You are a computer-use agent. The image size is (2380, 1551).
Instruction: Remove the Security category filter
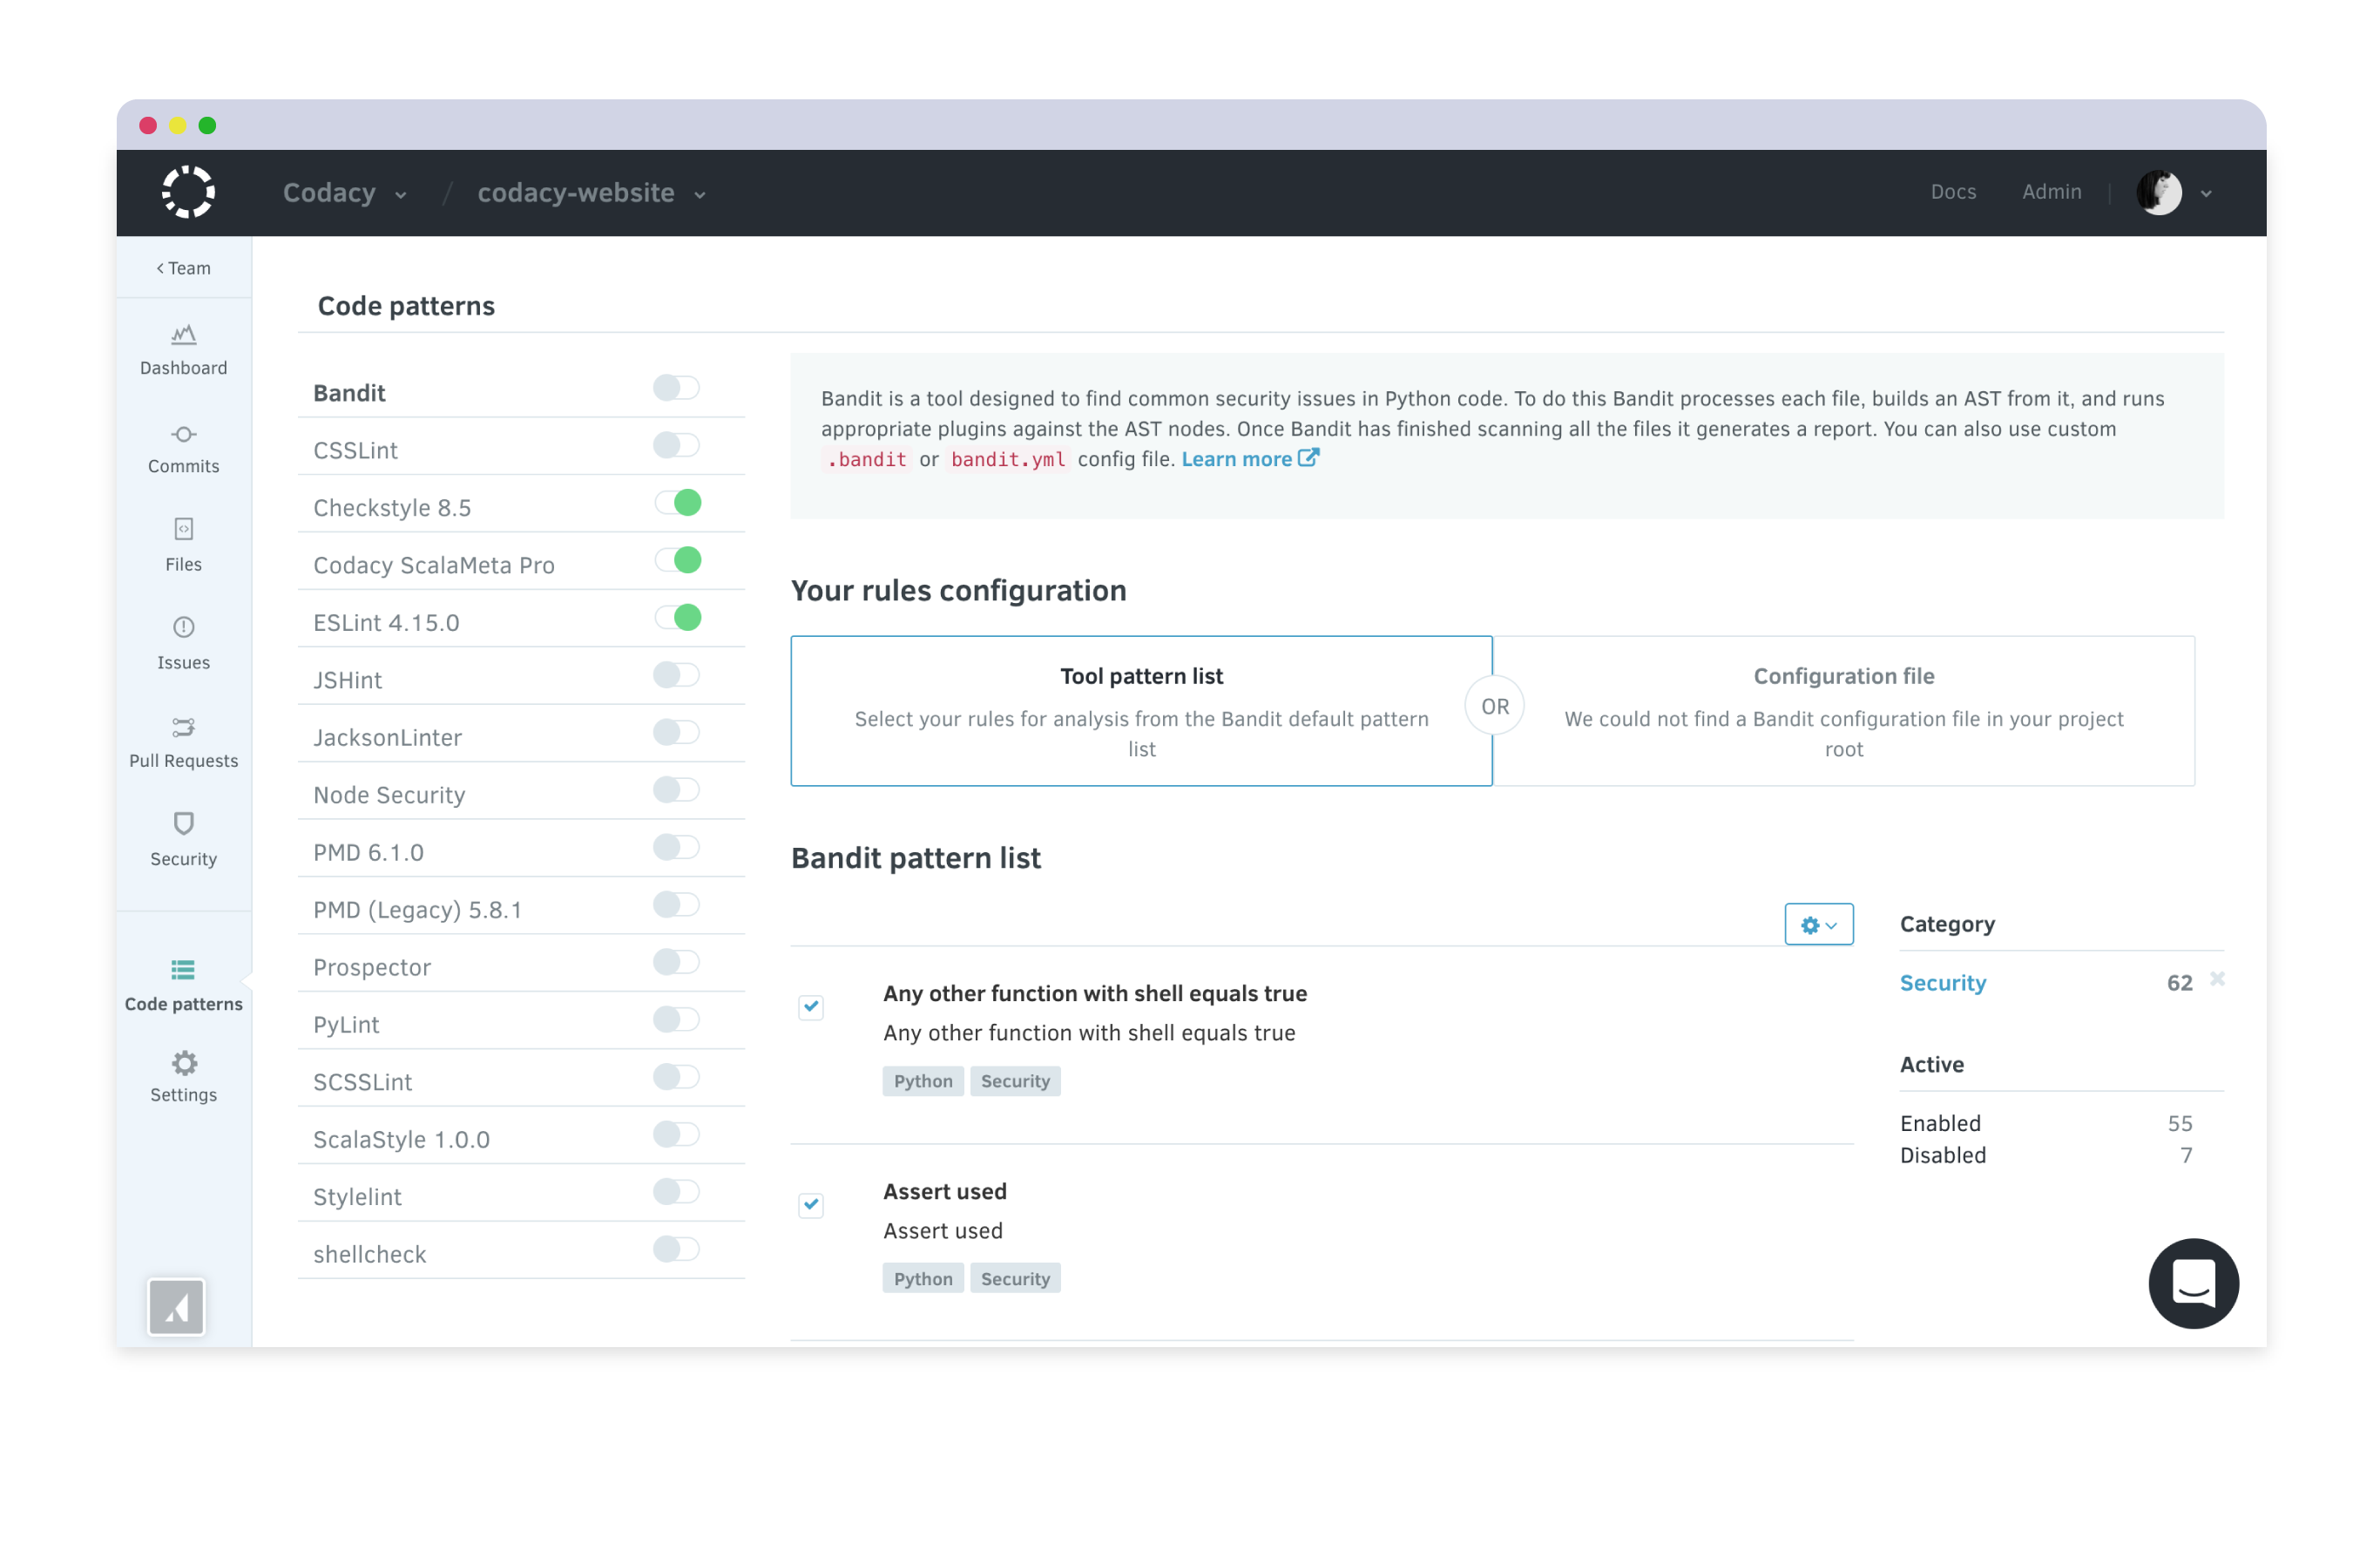click(2216, 980)
